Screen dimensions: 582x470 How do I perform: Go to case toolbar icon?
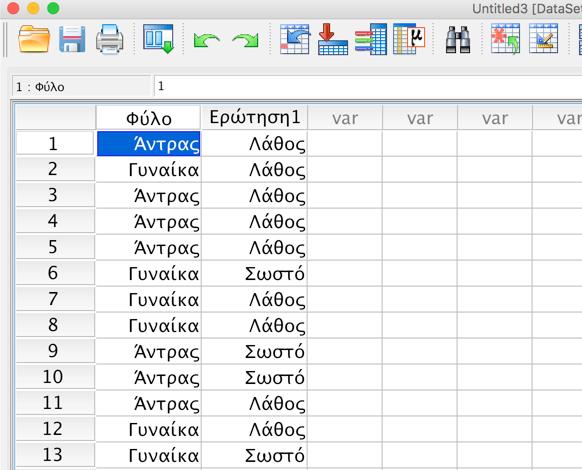click(x=295, y=39)
